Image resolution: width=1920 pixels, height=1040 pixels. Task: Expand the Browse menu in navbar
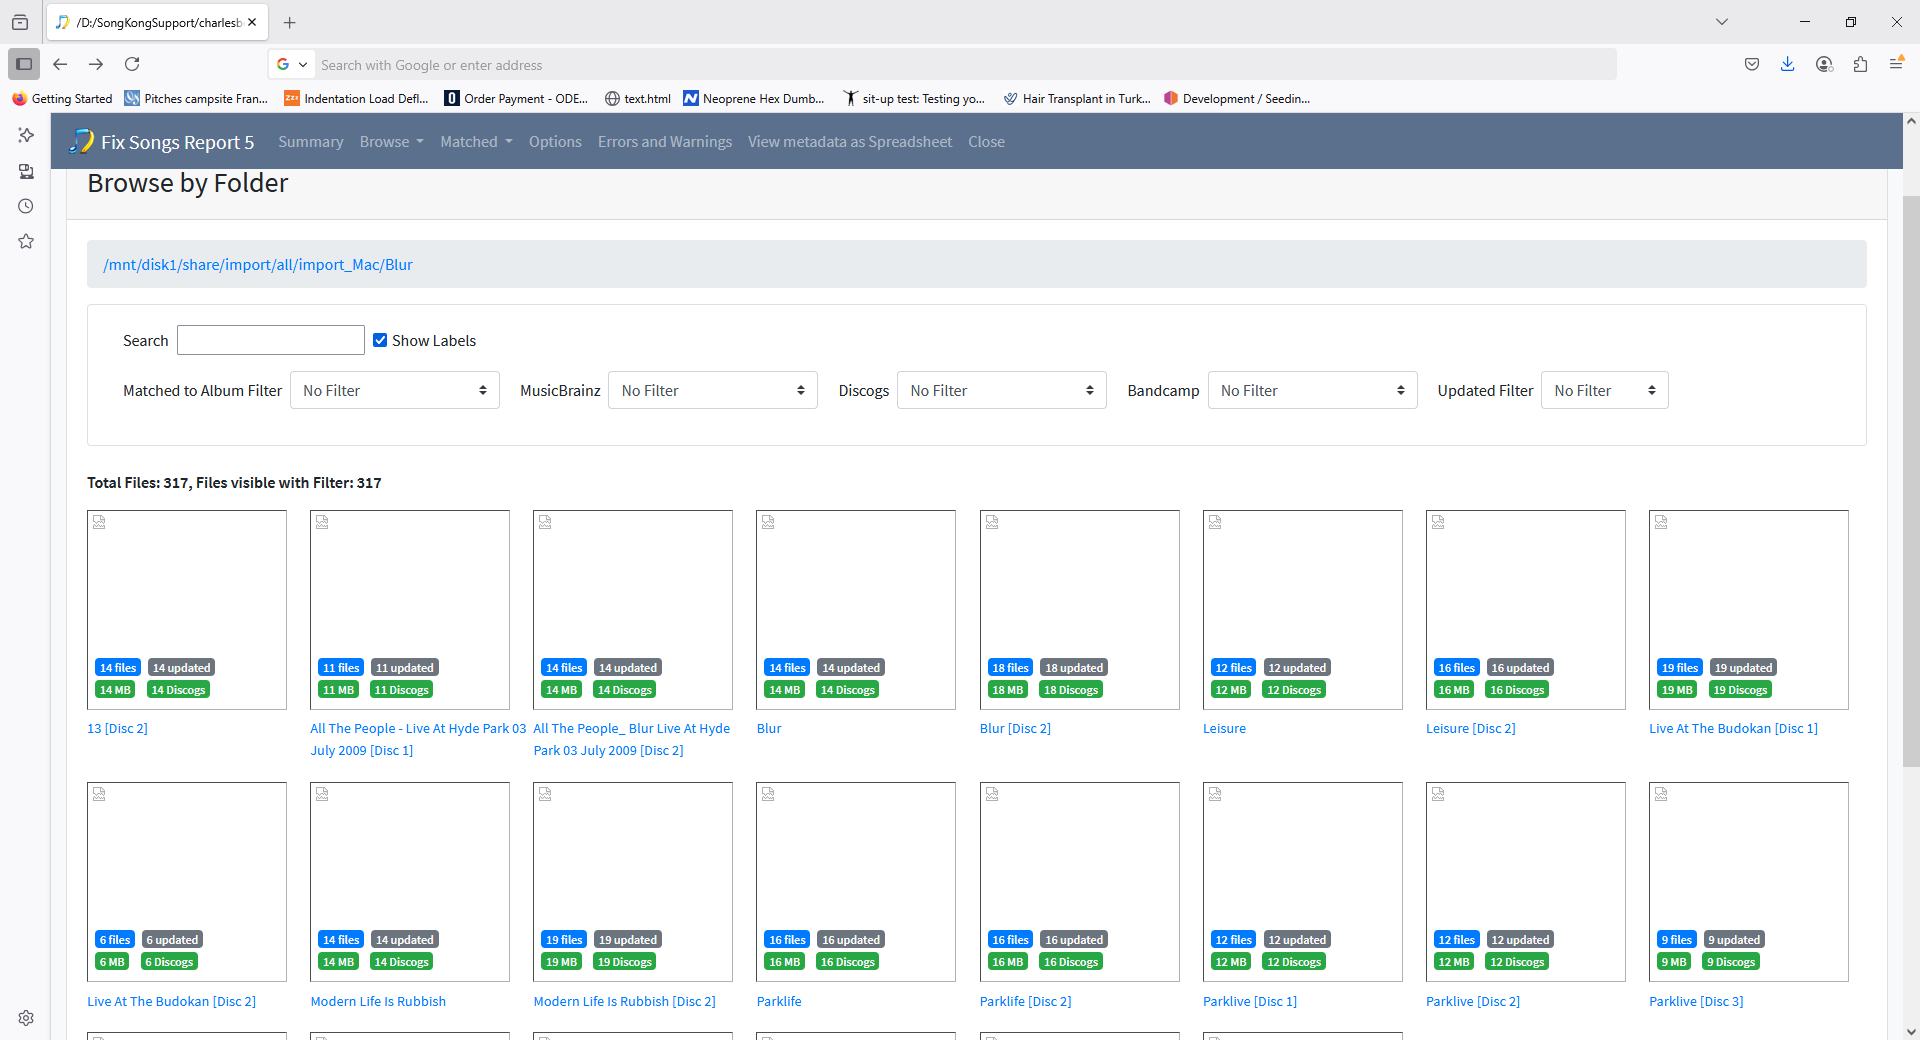(391, 142)
